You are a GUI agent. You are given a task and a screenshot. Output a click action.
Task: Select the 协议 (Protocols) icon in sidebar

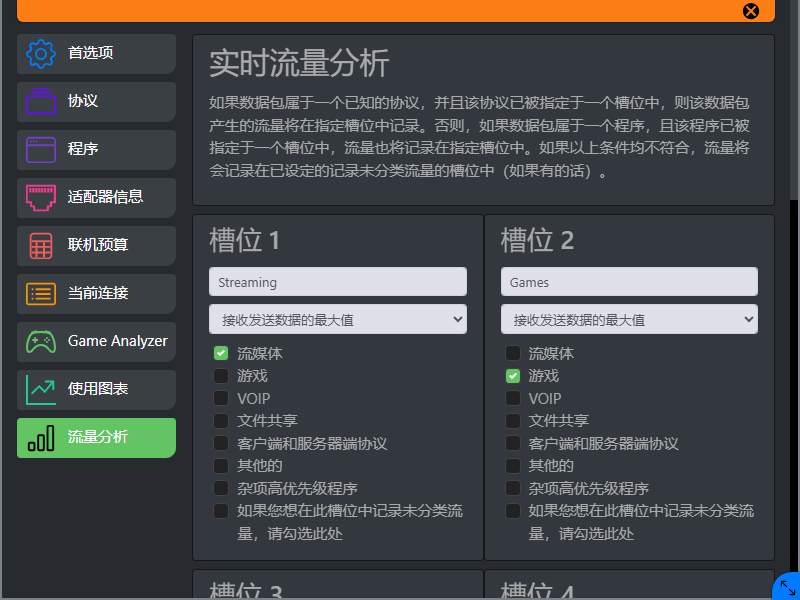41,101
